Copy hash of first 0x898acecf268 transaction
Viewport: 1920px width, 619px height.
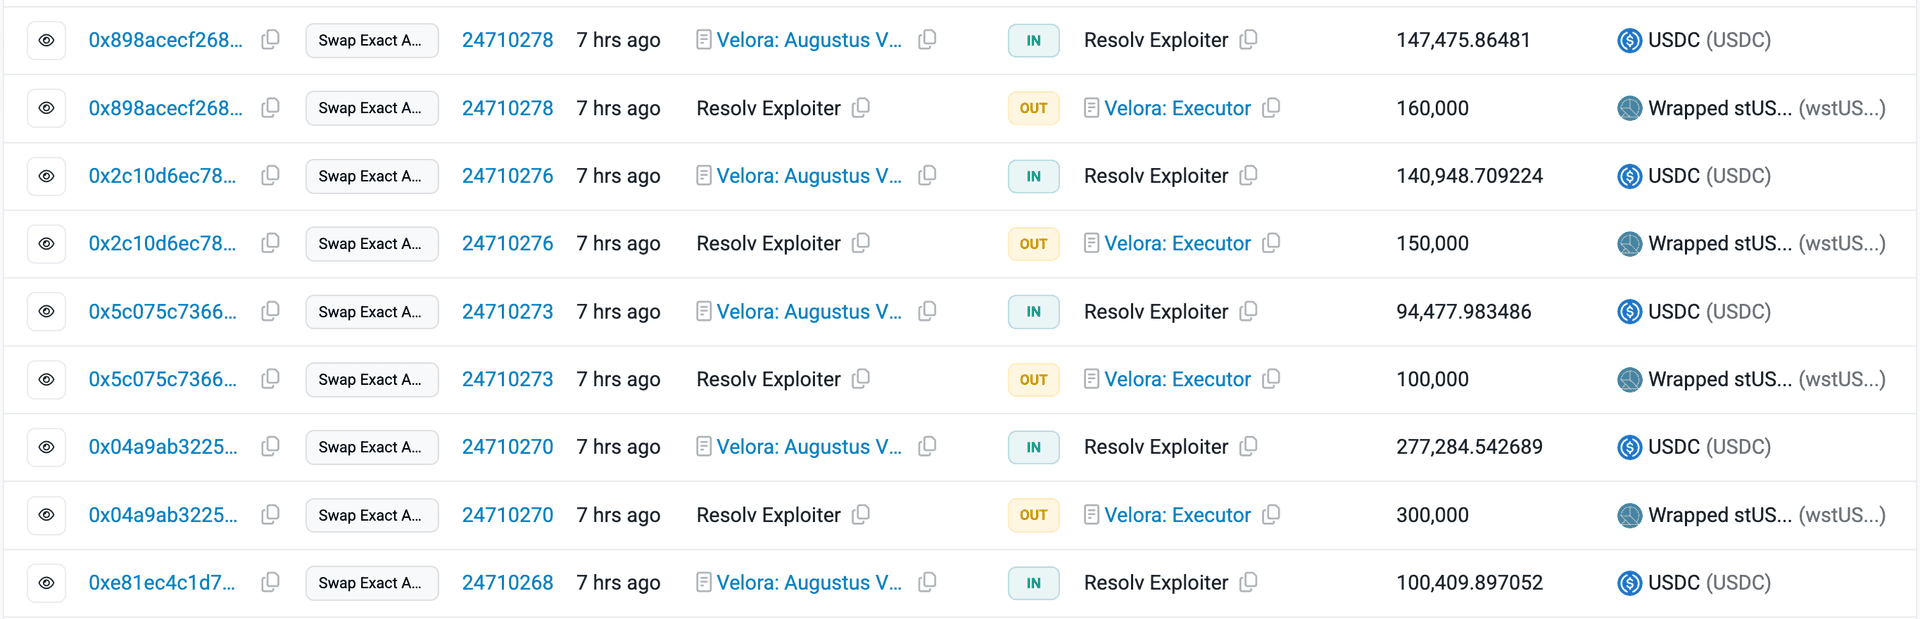click(x=270, y=40)
